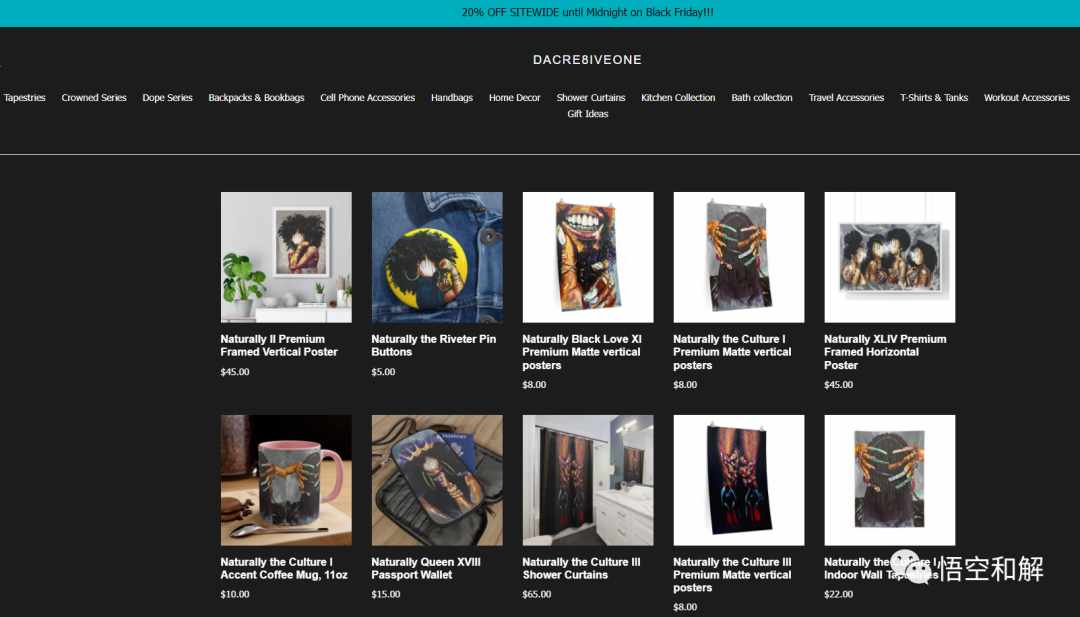Click the $8.00 price of Culture I Matte posters

685,385
